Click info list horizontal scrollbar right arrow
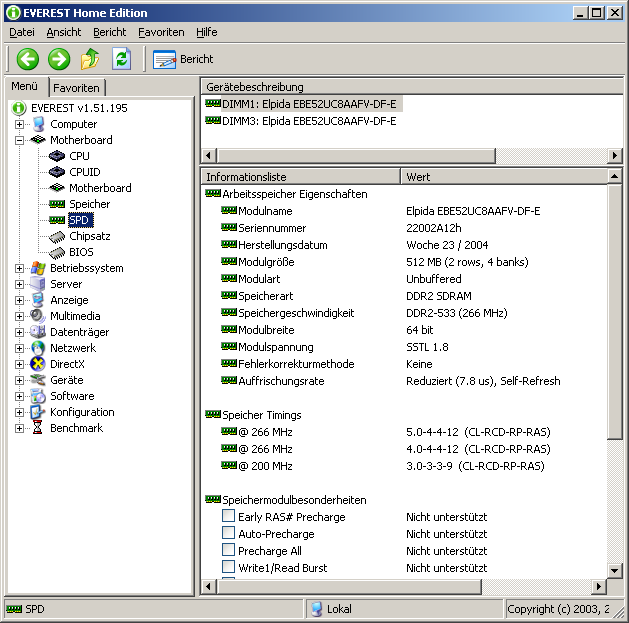Screen dimensions: 629x623 coord(599,586)
